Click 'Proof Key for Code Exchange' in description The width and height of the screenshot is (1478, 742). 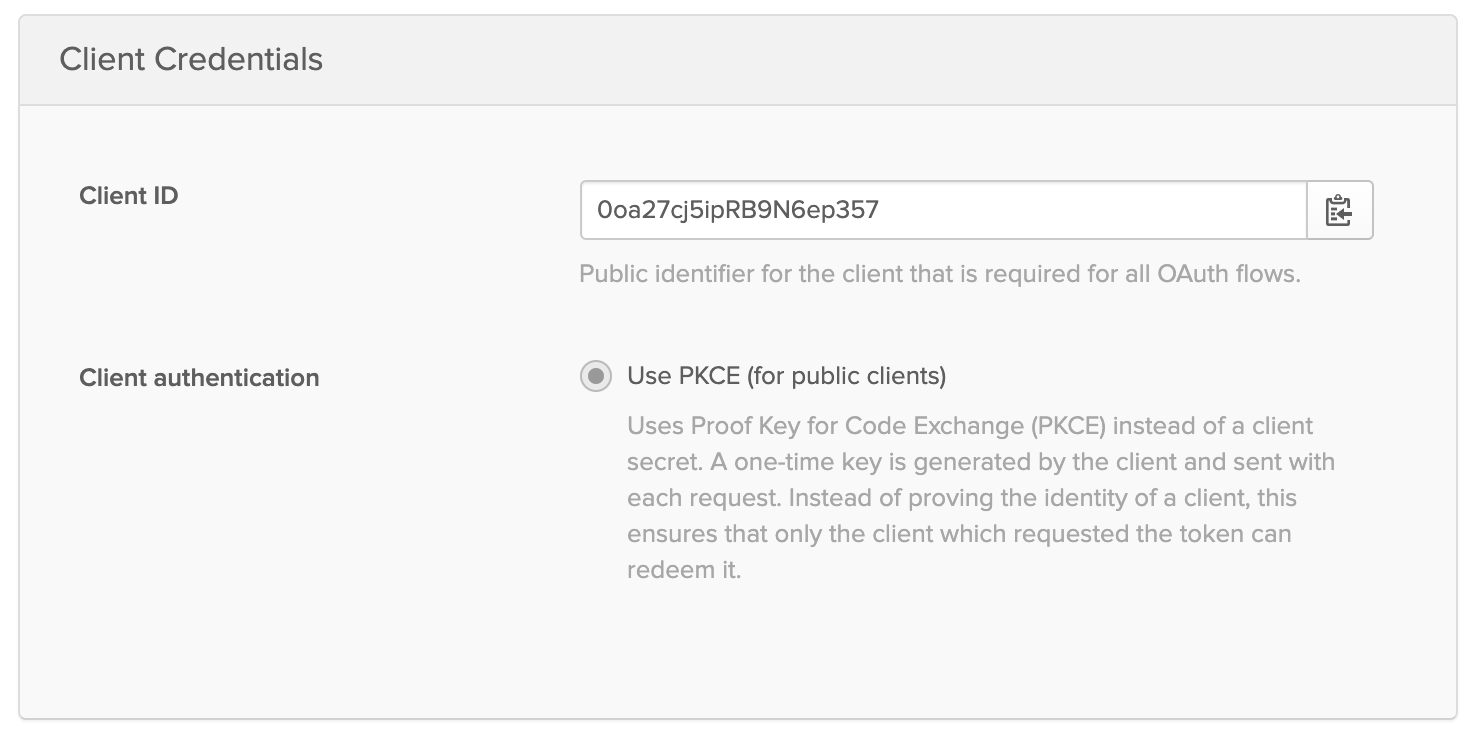point(846,426)
